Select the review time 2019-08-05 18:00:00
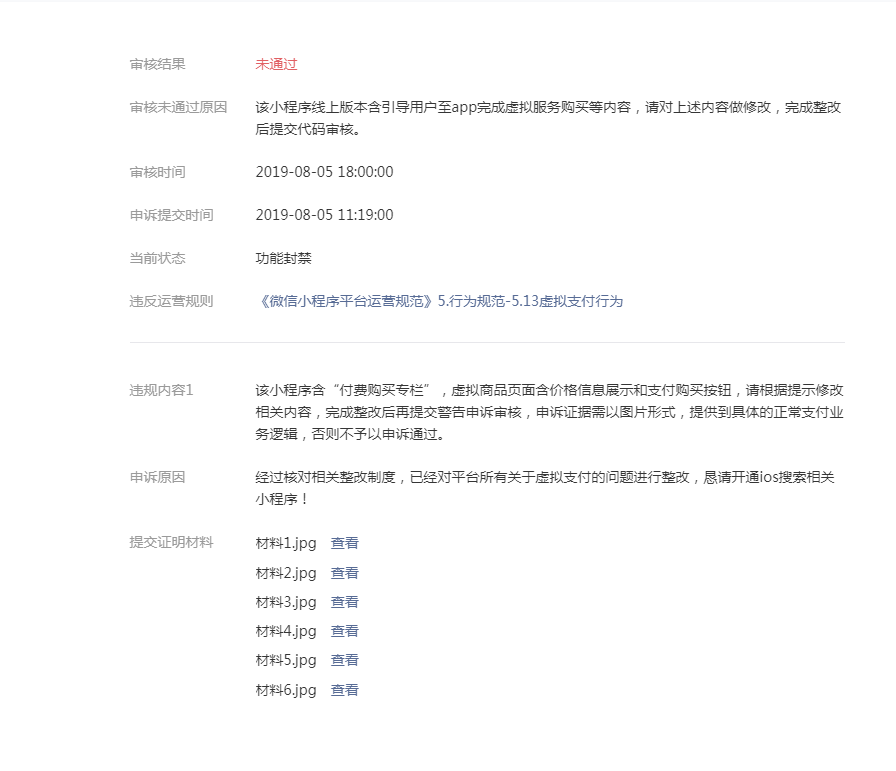Viewport: 896px width, 771px height. pos(325,172)
